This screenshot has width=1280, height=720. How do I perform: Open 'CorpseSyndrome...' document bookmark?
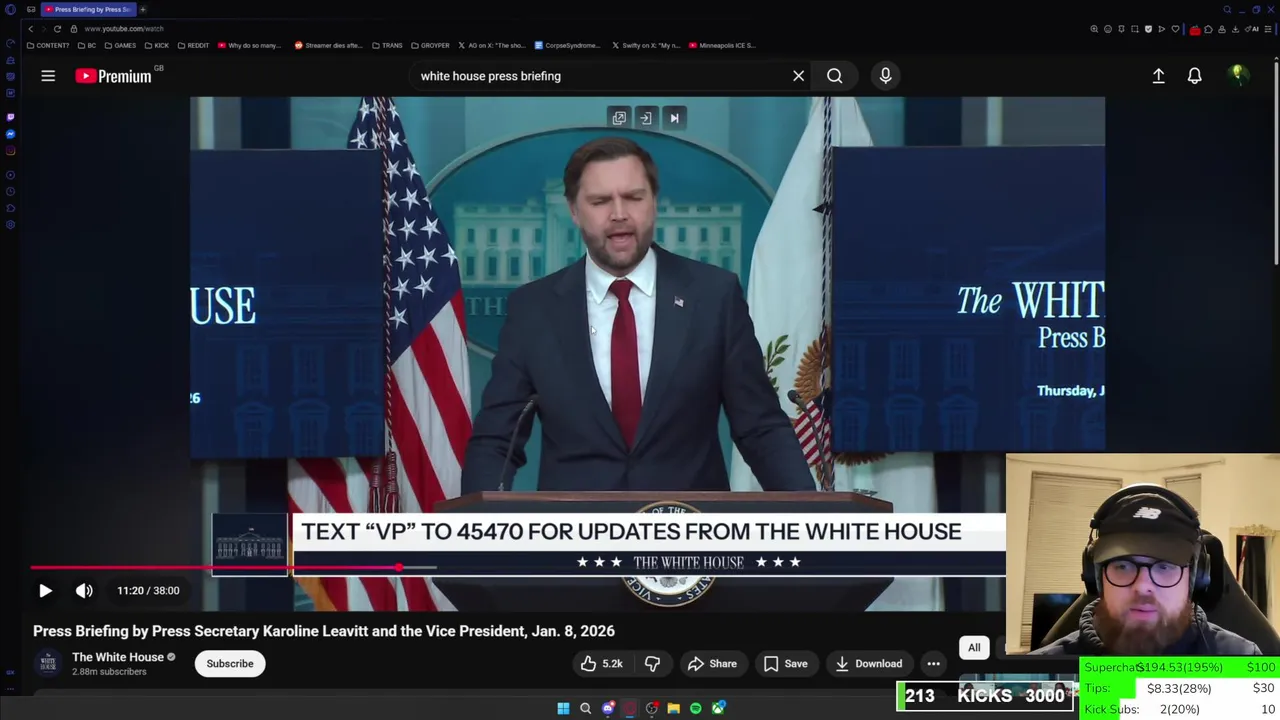[x=568, y=45]
